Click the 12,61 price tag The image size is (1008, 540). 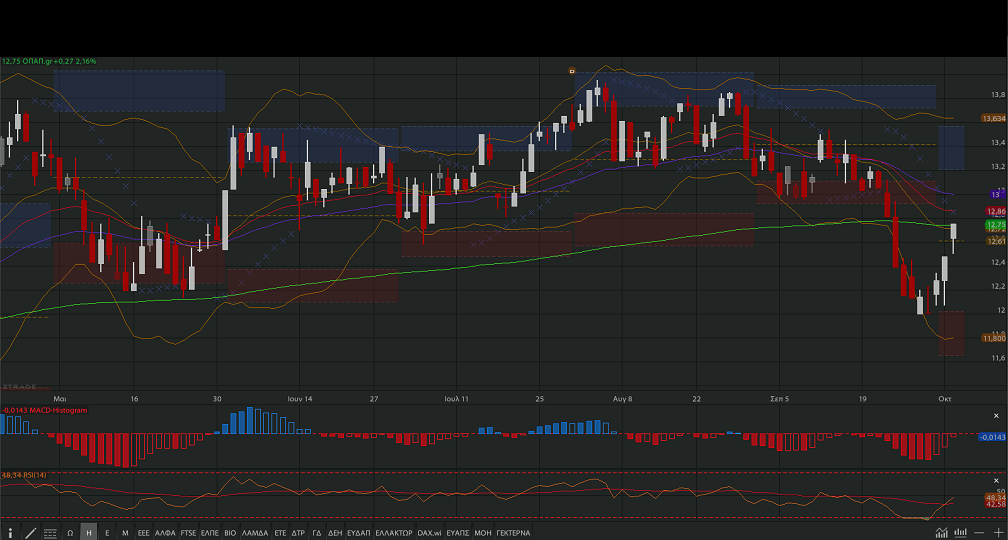click(996, 241)
